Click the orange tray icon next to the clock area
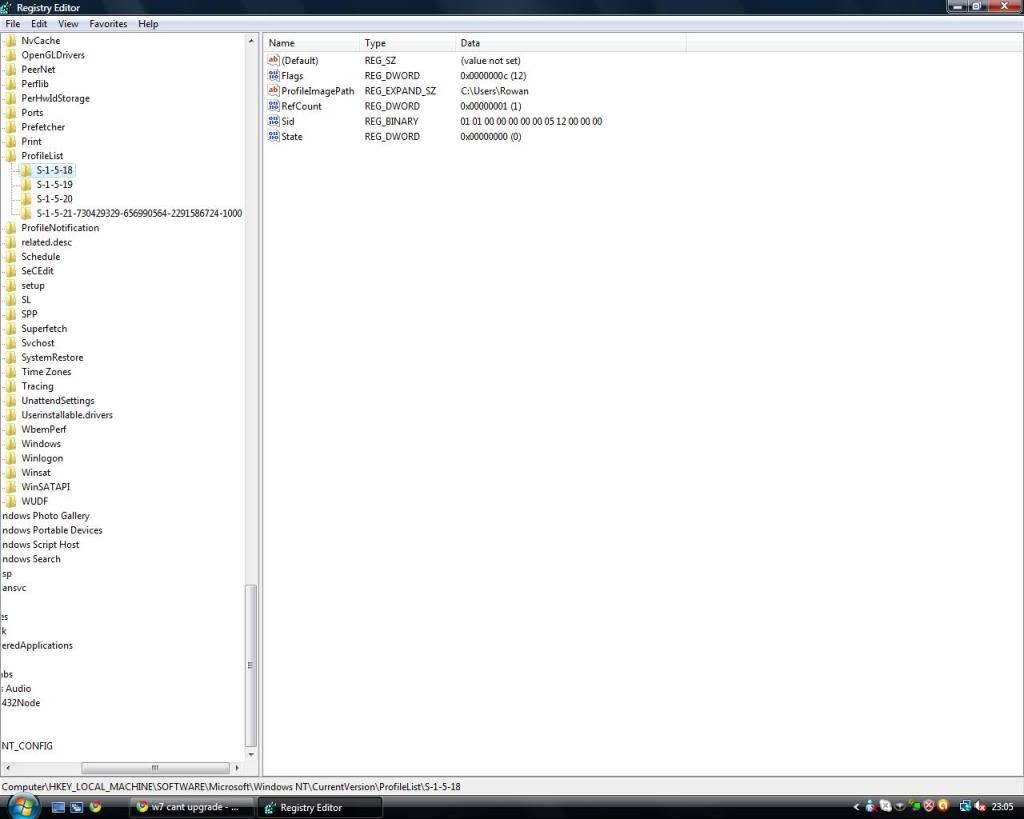Viewport: 1024px width, 819px height. coord(943,807)
